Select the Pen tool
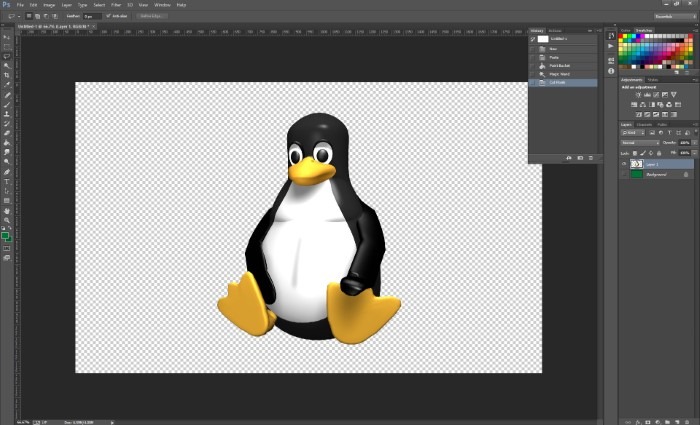The image size is (700, 425). (7, 172)
